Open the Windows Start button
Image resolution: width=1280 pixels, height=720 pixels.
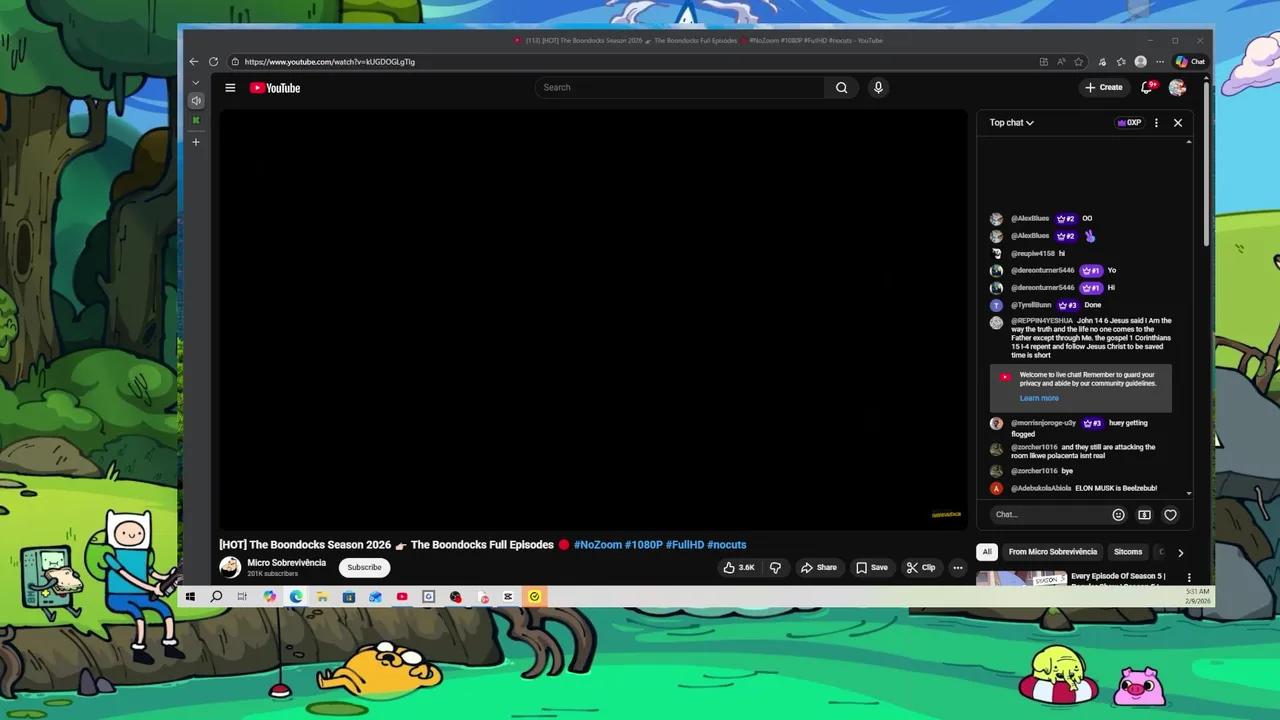190,597
